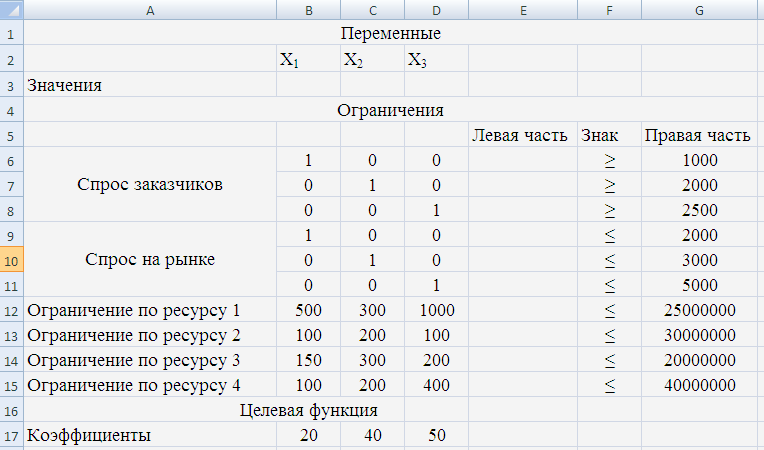
Task: Select merged cell 'Спрос заказчиков'
Action: 150,185
